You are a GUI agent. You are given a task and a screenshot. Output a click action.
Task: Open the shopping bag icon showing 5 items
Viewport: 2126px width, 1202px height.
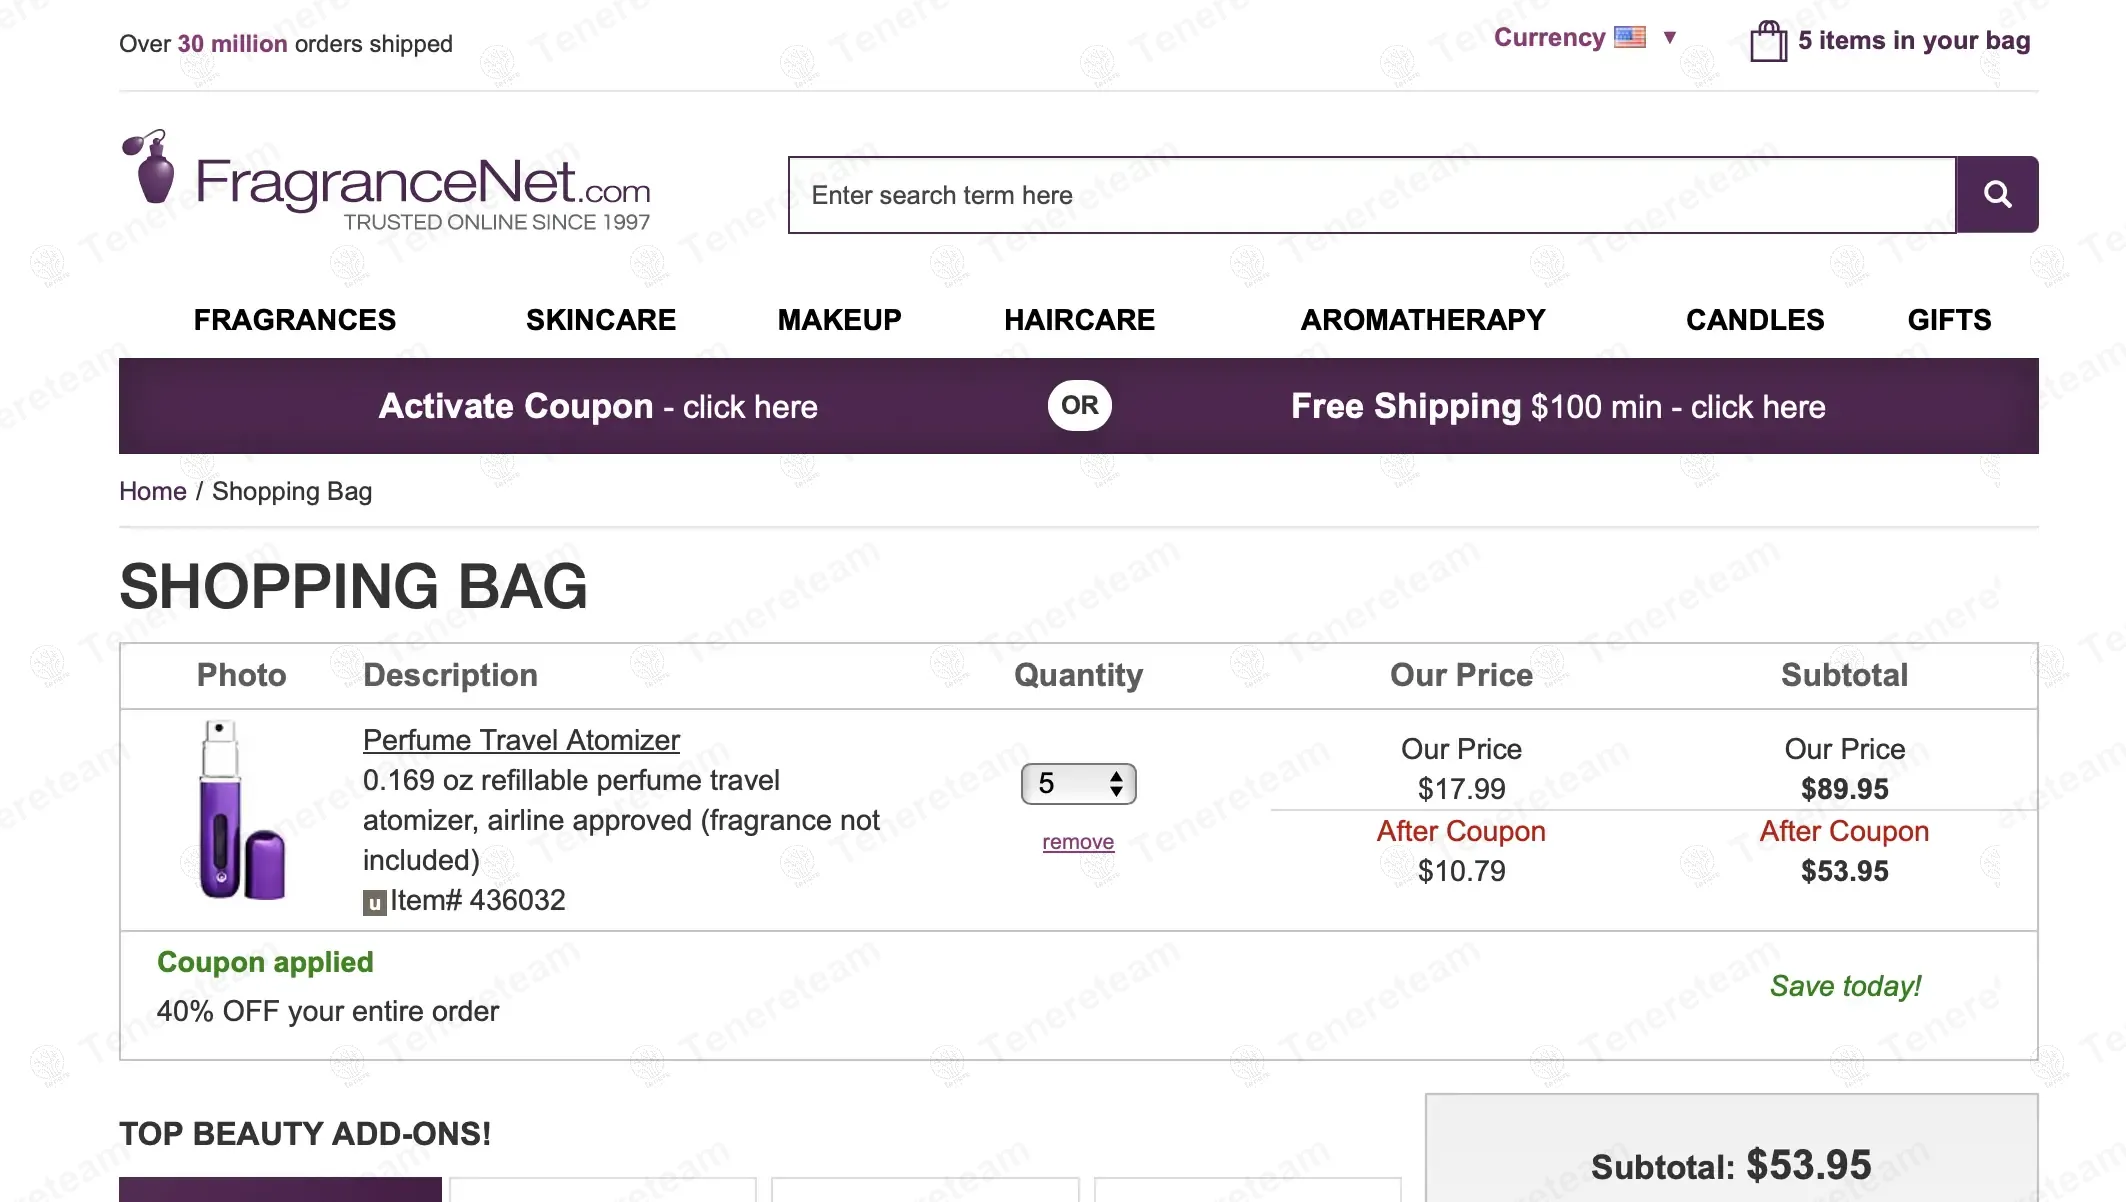[x=1768, y=42]
